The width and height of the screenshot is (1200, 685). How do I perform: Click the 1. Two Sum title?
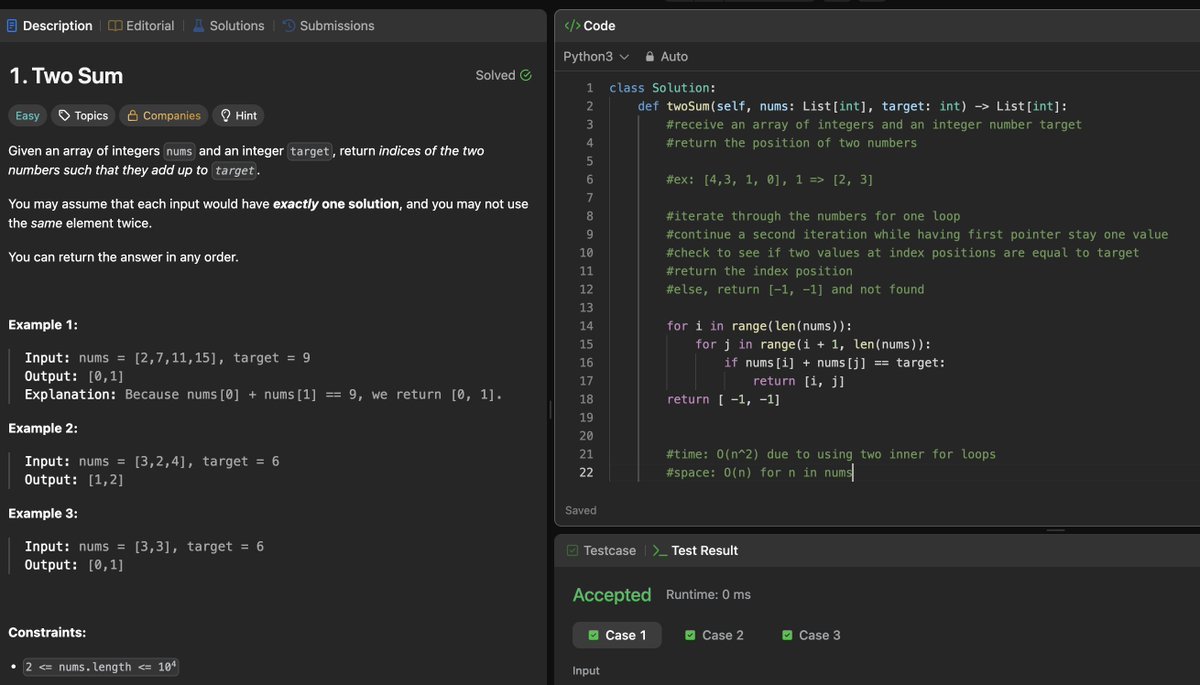coord(66,76)
